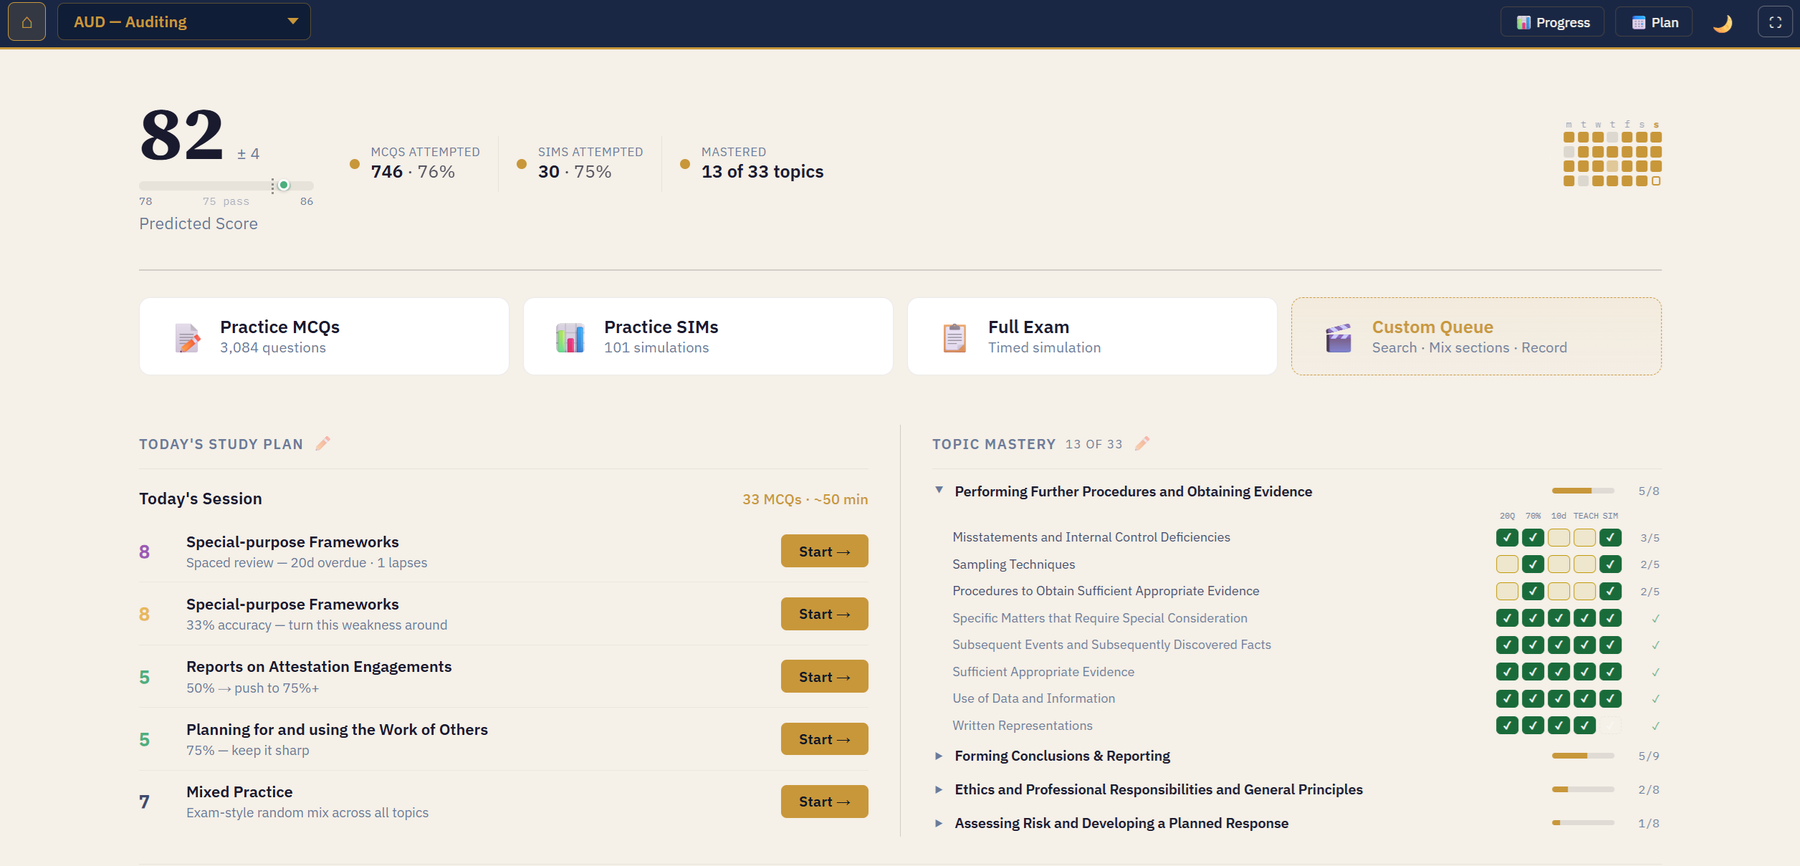
Task: Open the Custom Queue card
Action: coord(1476,336)
